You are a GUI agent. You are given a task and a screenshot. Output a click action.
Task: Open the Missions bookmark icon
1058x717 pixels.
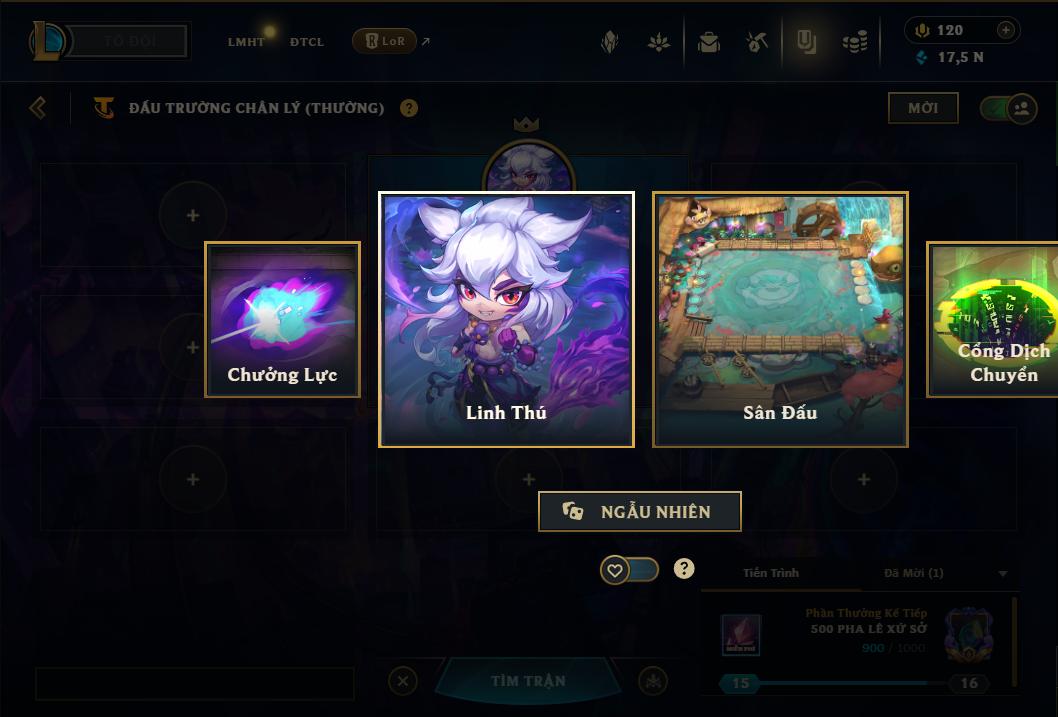pyautogui.click(x=806, y=42)
